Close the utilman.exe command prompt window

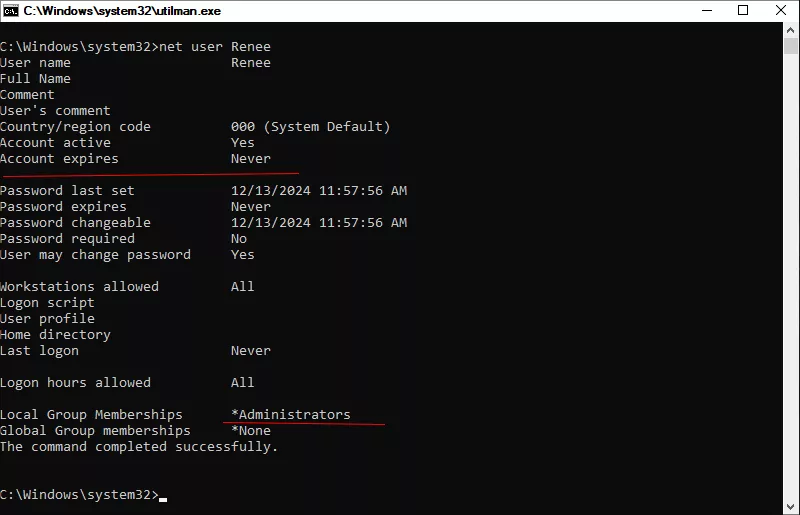click(x=781, y=11)
